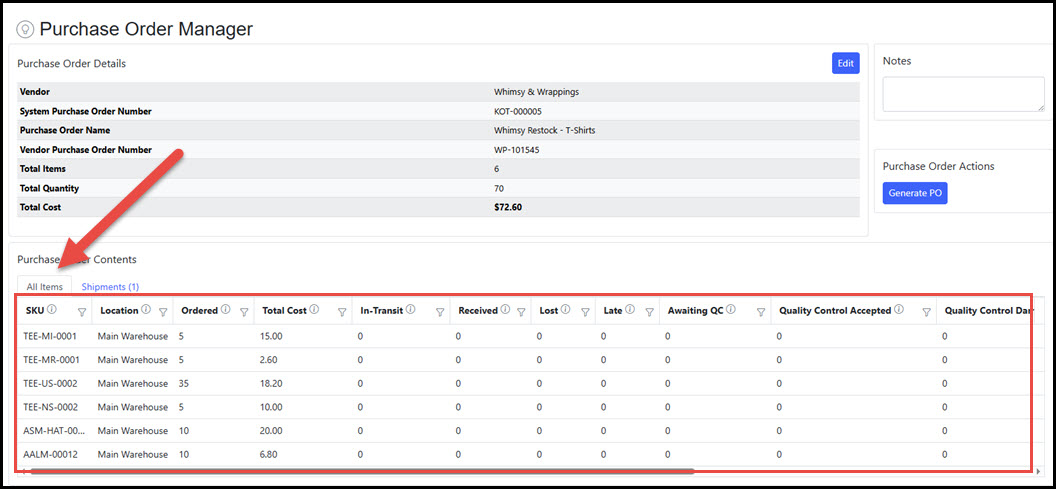Click the Edit button
The width and height of the screenshot is (1056, 489).
point(845,63)
